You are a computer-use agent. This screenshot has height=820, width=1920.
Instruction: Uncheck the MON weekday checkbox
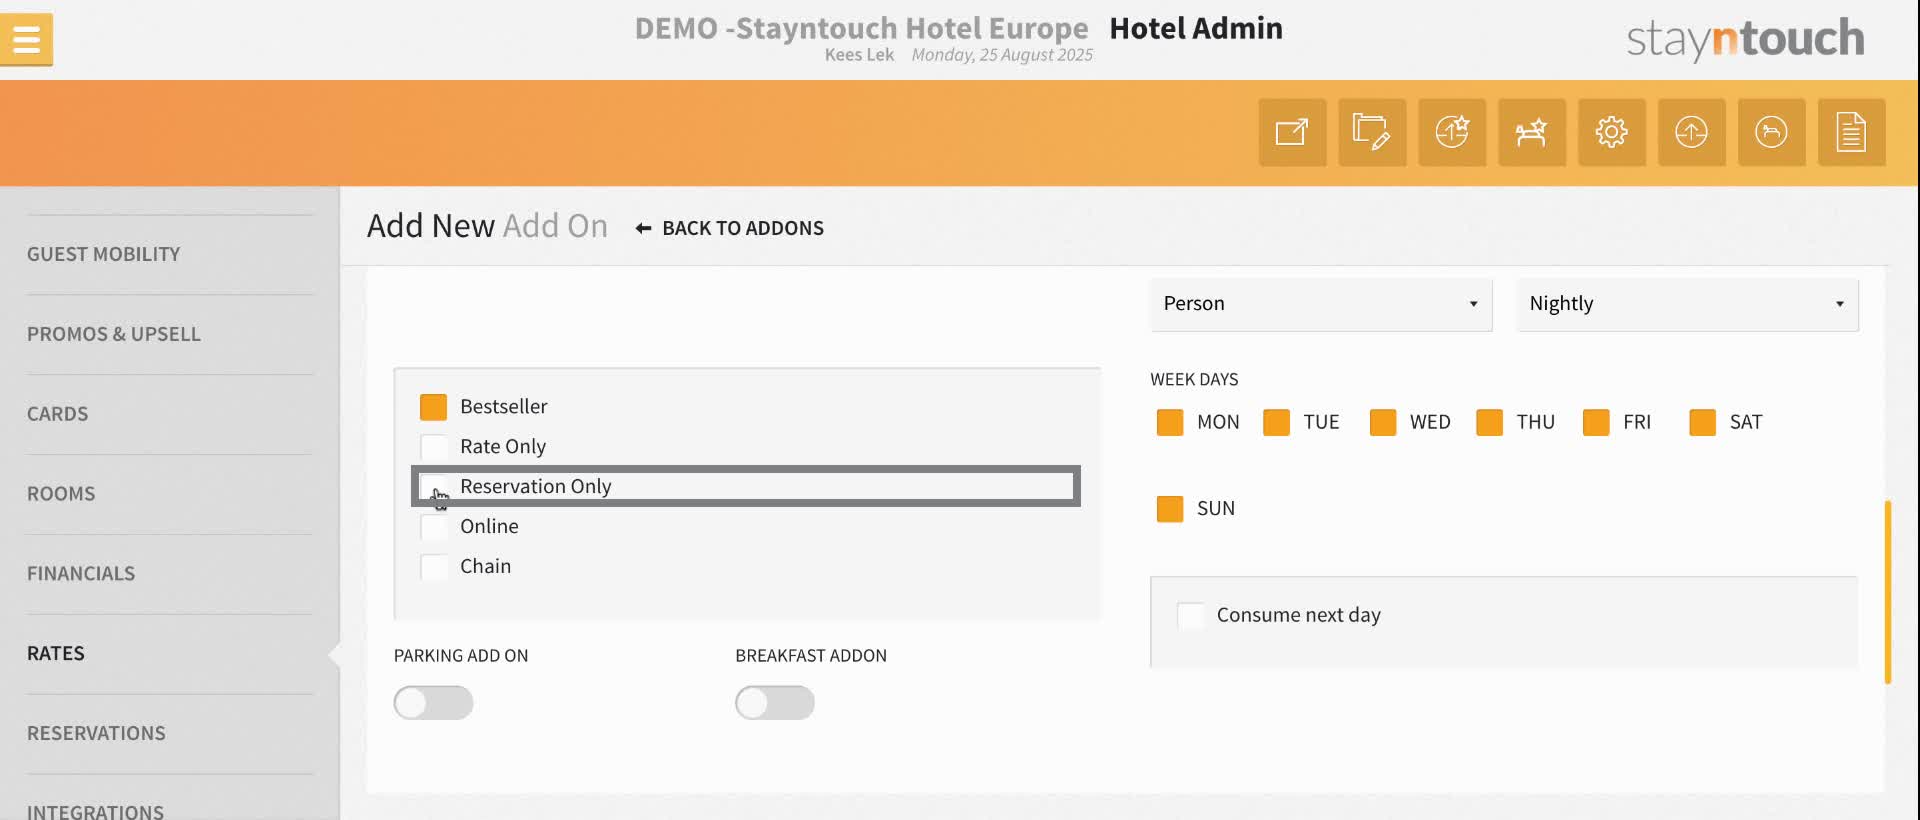(x=1170, y=422)
